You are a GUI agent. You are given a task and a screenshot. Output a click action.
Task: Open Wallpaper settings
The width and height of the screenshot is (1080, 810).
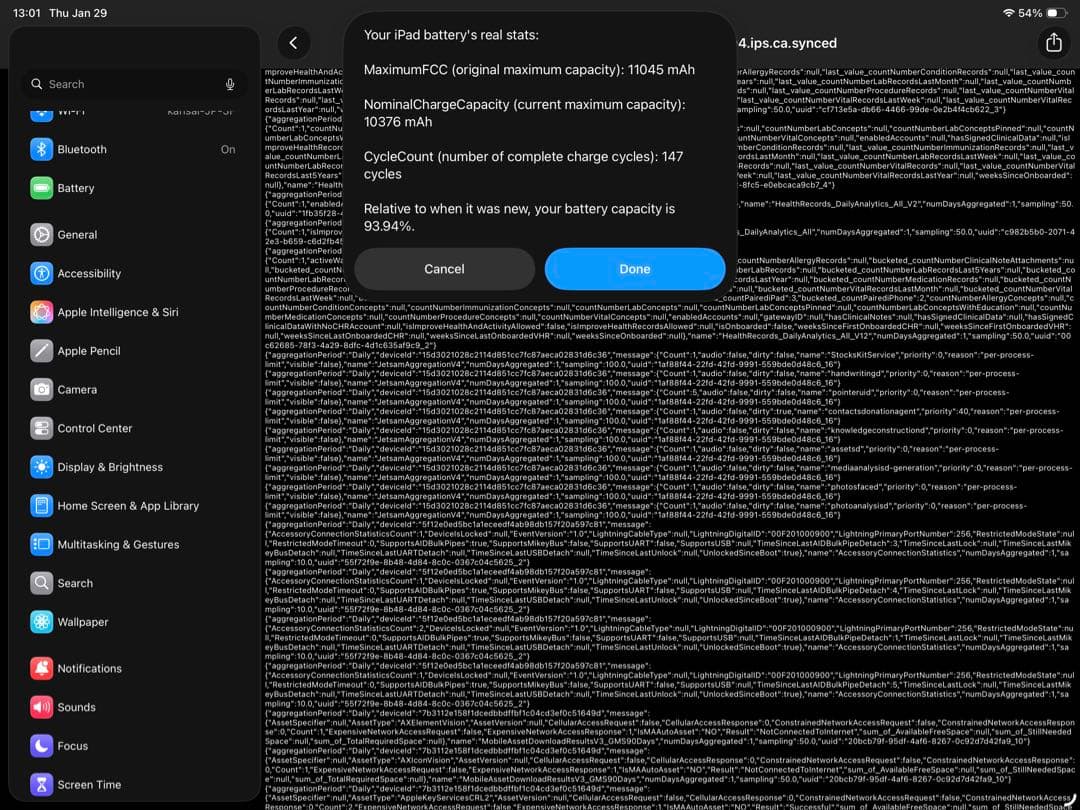(83, 622)
